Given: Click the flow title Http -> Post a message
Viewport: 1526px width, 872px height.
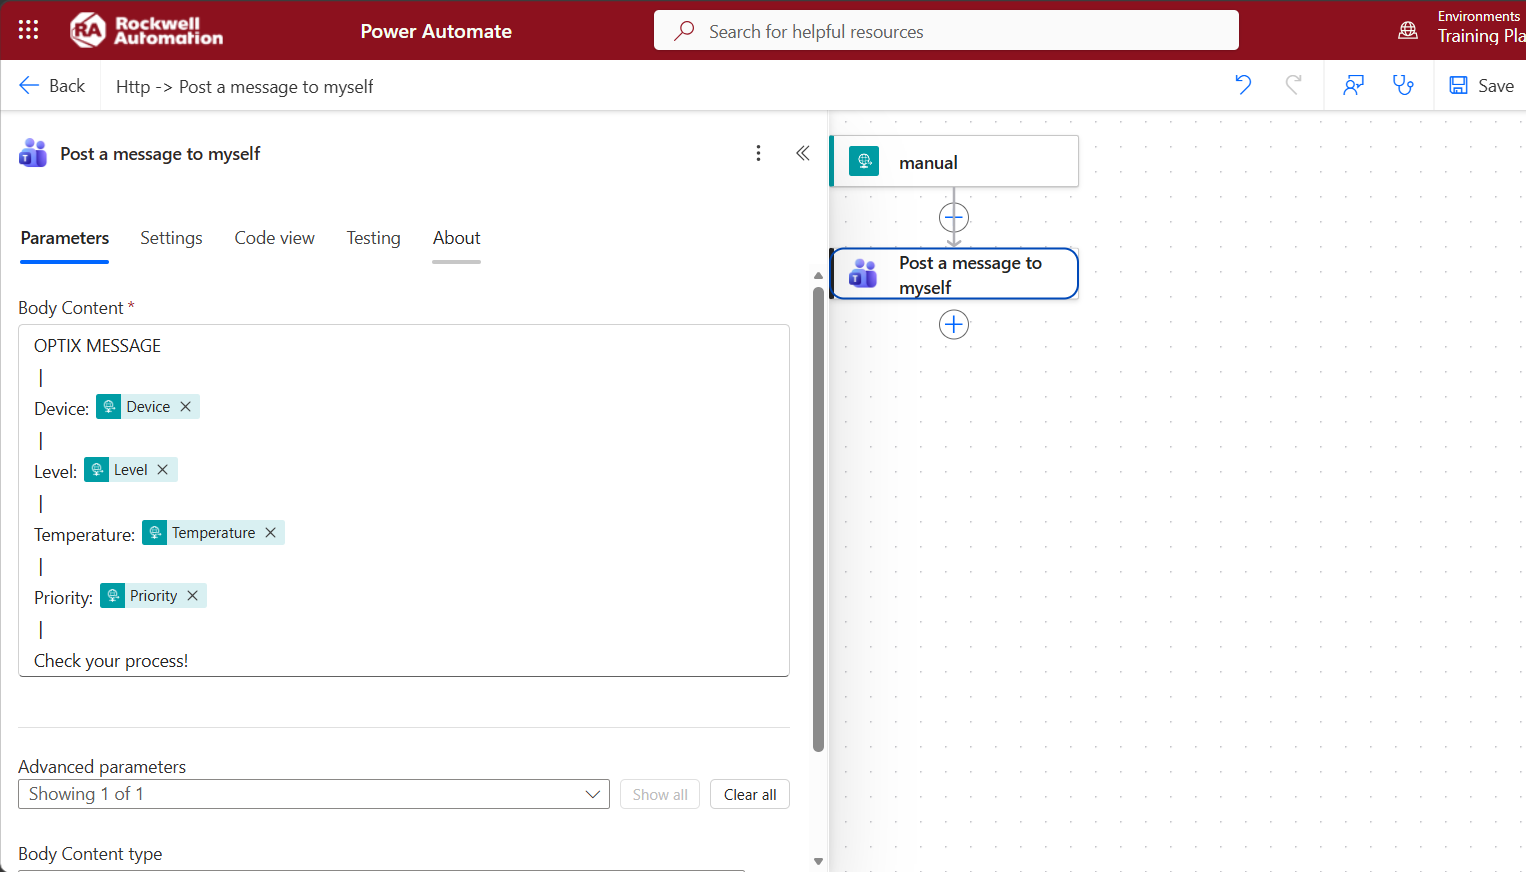Looking at the screenshot, I should point(244,87).
